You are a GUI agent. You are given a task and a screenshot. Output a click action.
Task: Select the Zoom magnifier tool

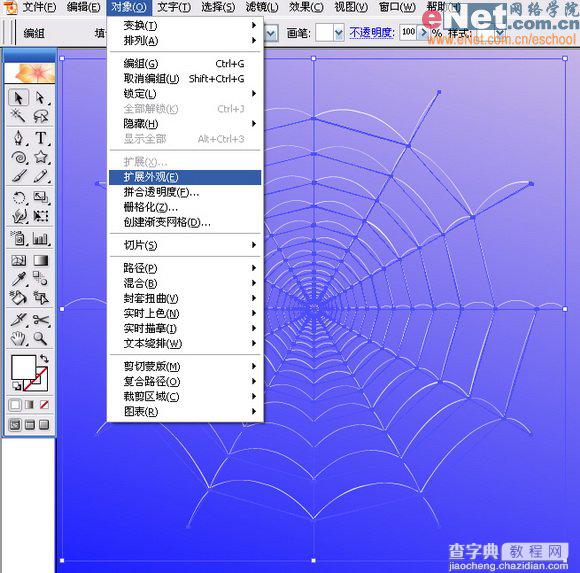pyautogui.click(x=40, y=338)
